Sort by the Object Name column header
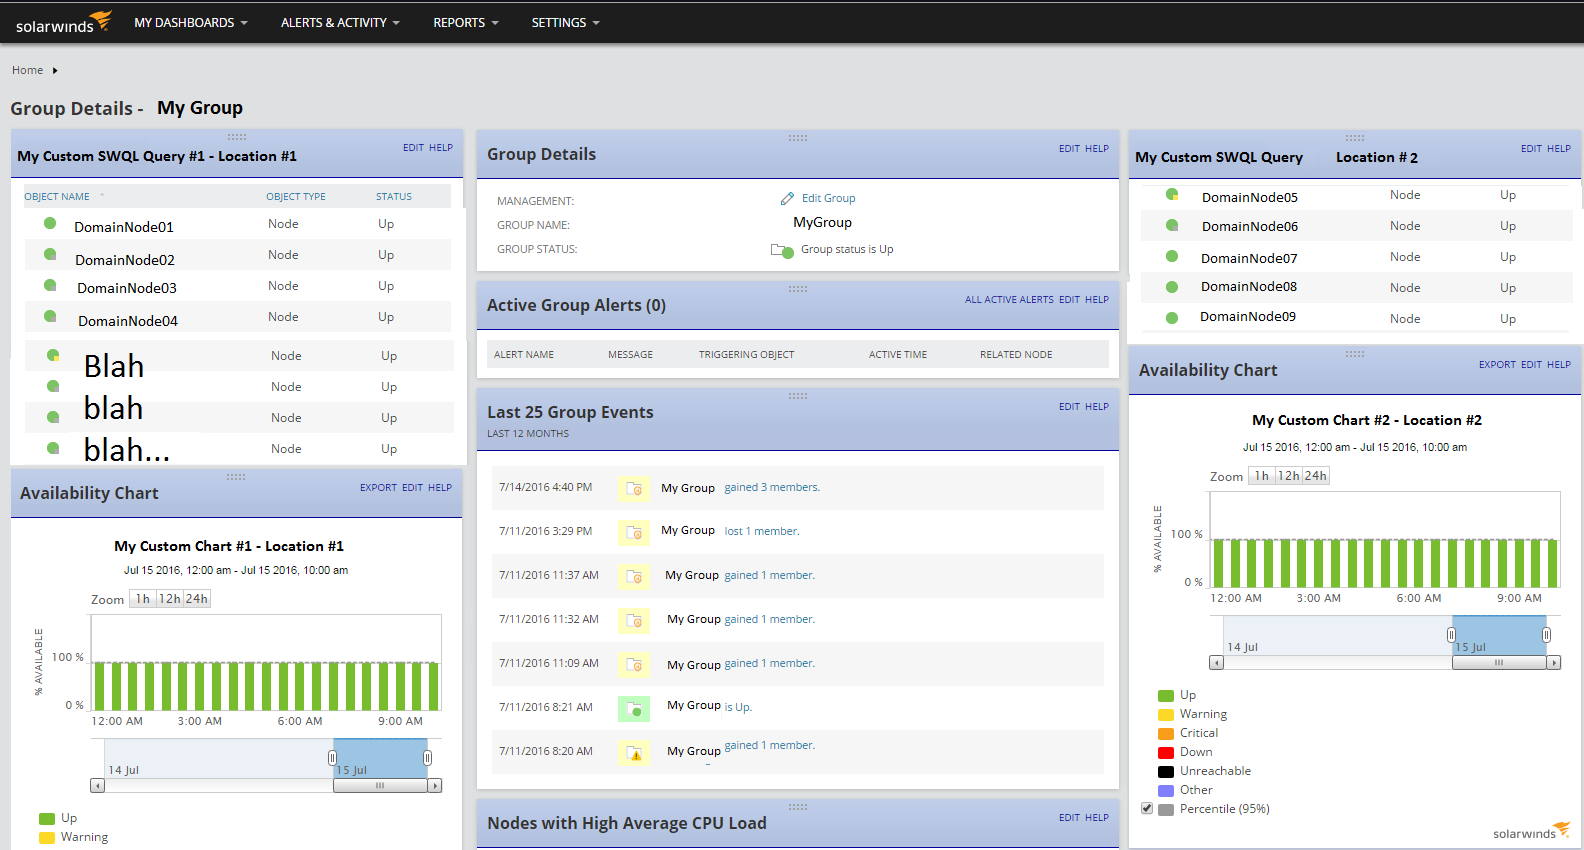This screenshot has height=850, width=1584. pos(57,197)
